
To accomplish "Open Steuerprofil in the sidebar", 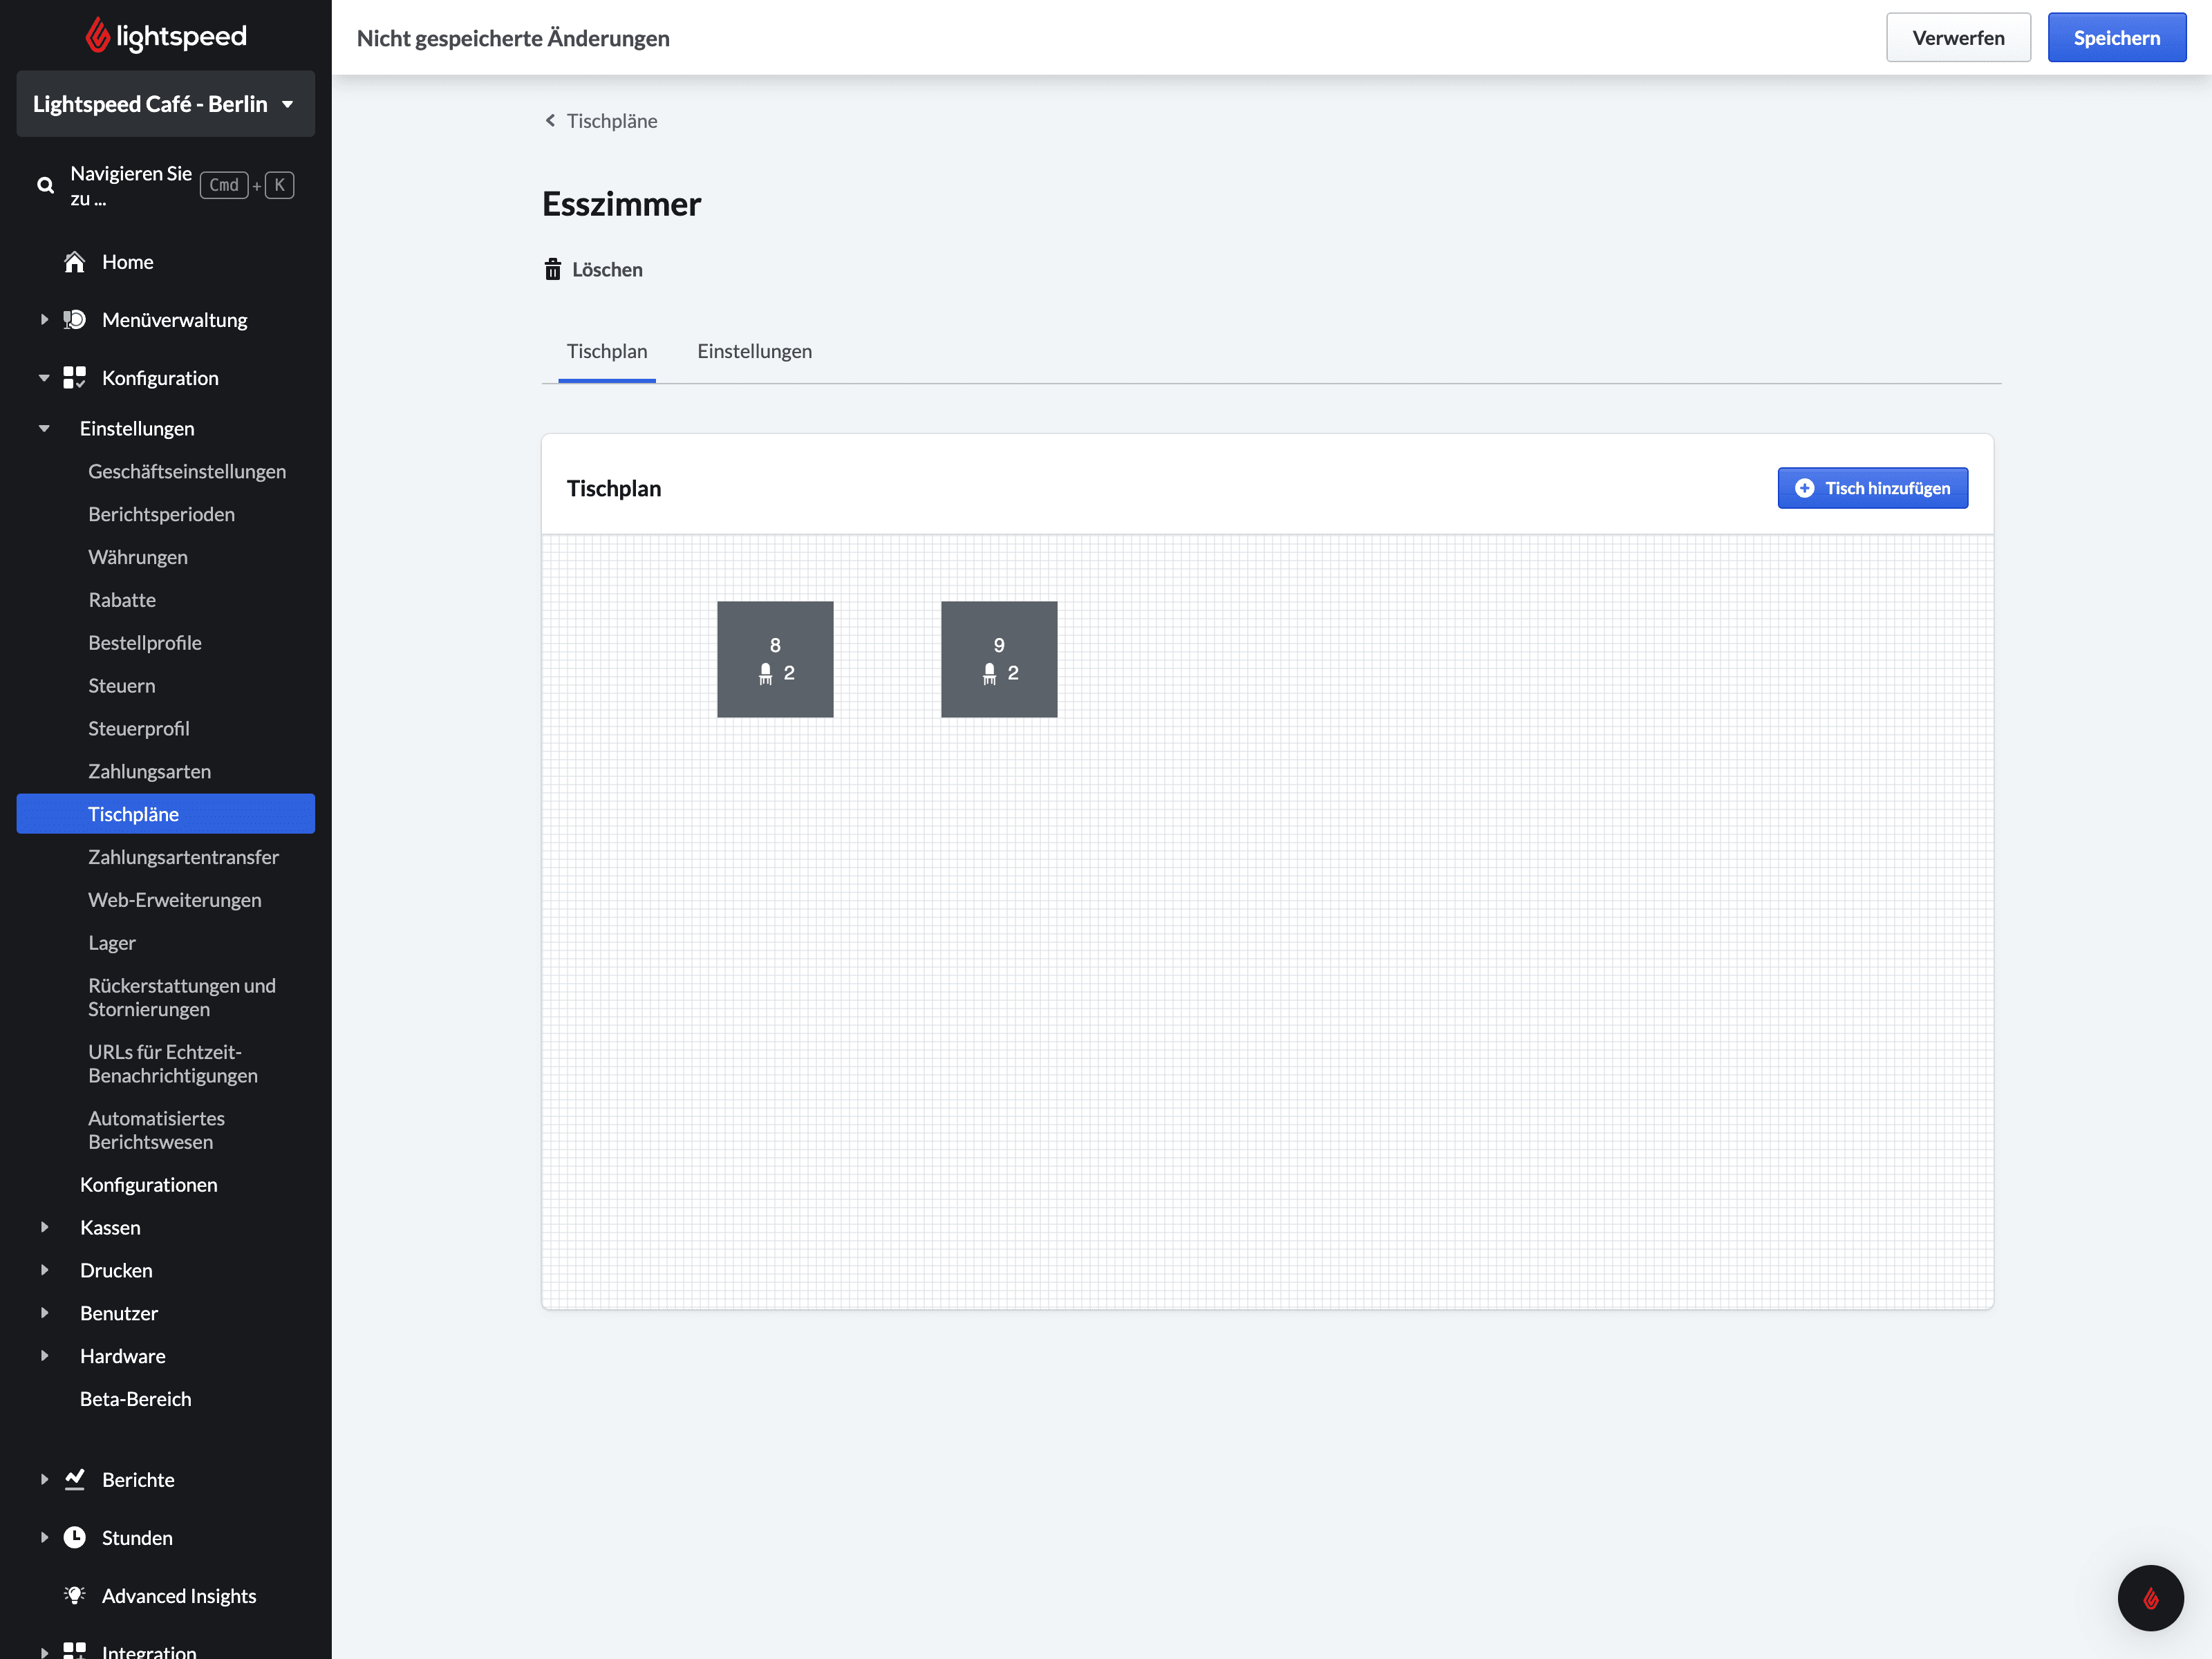I will pos(138,729).
